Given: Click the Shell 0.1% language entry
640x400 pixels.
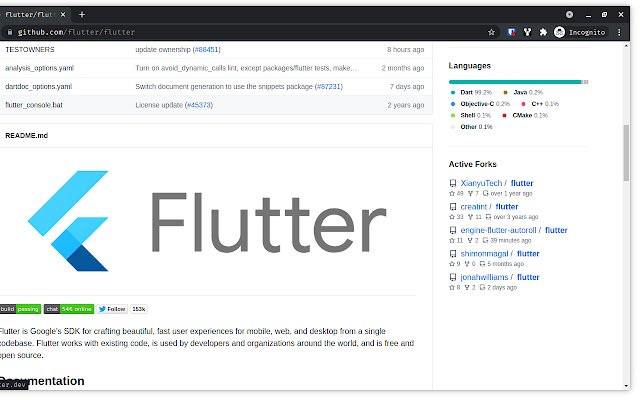Looking at the screenshot, I should pyautogui.click(x=471, y=115).
